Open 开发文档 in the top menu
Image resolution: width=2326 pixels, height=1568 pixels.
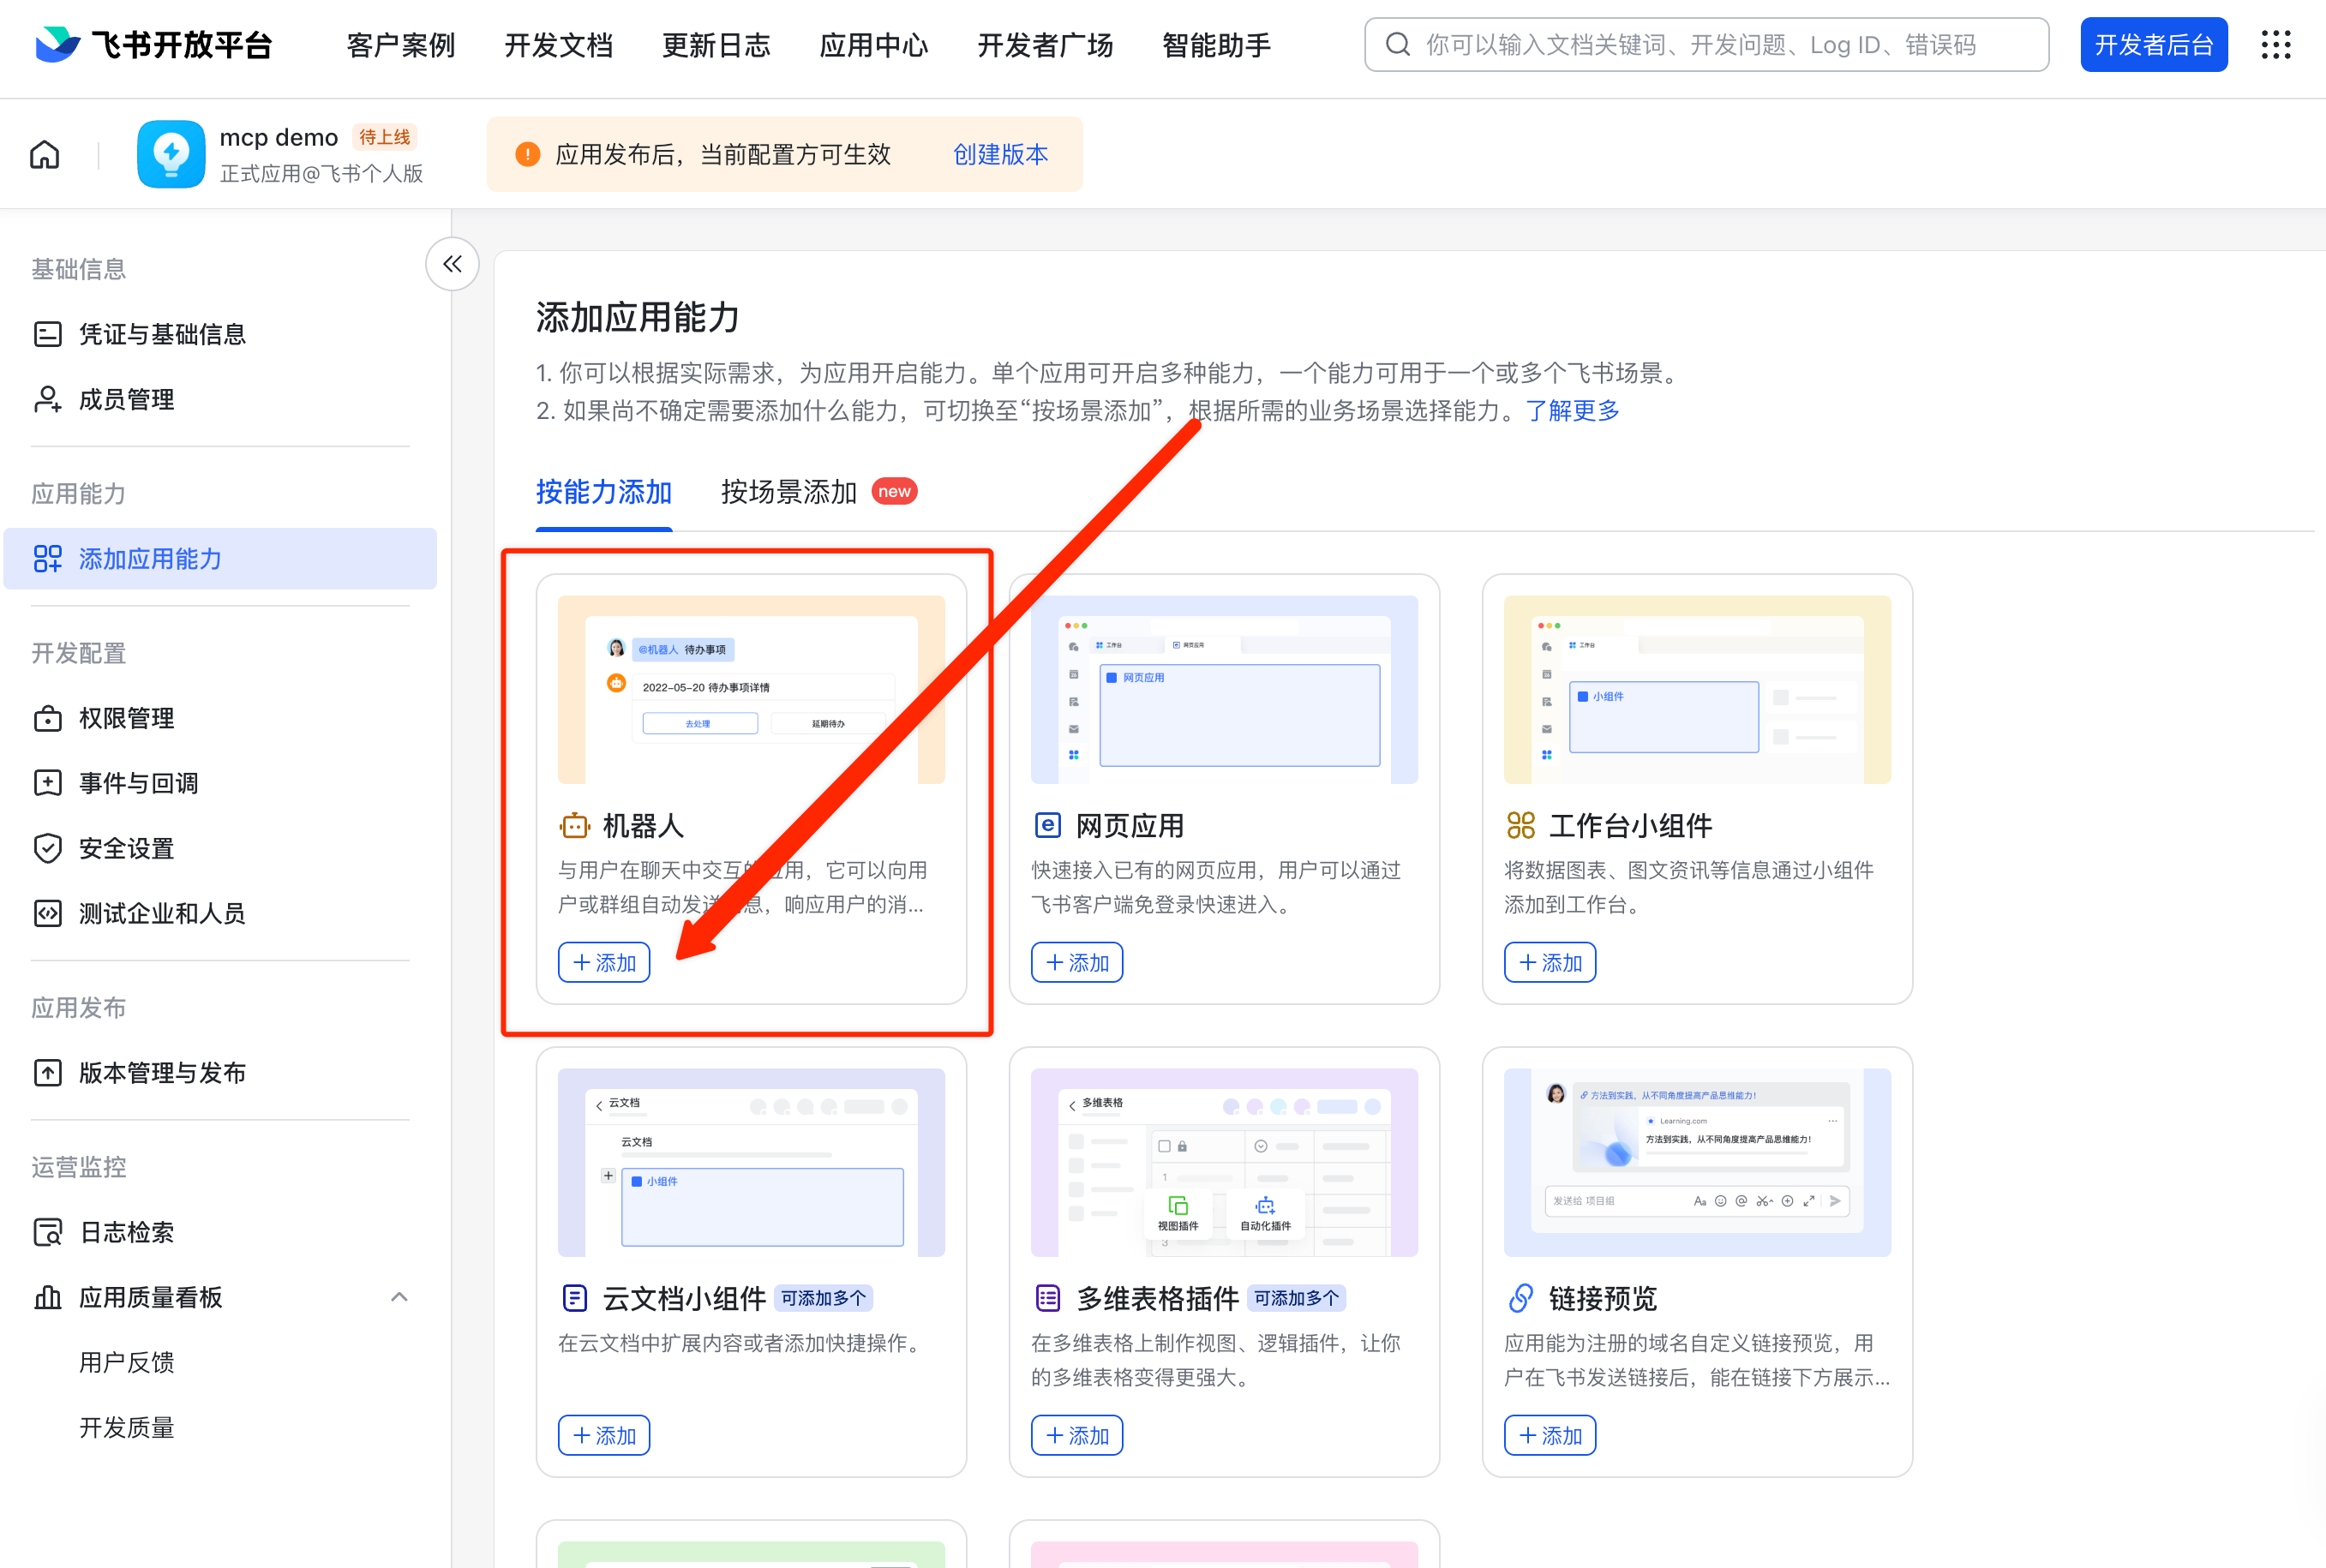pyautogui.click(x=558, y=45)
